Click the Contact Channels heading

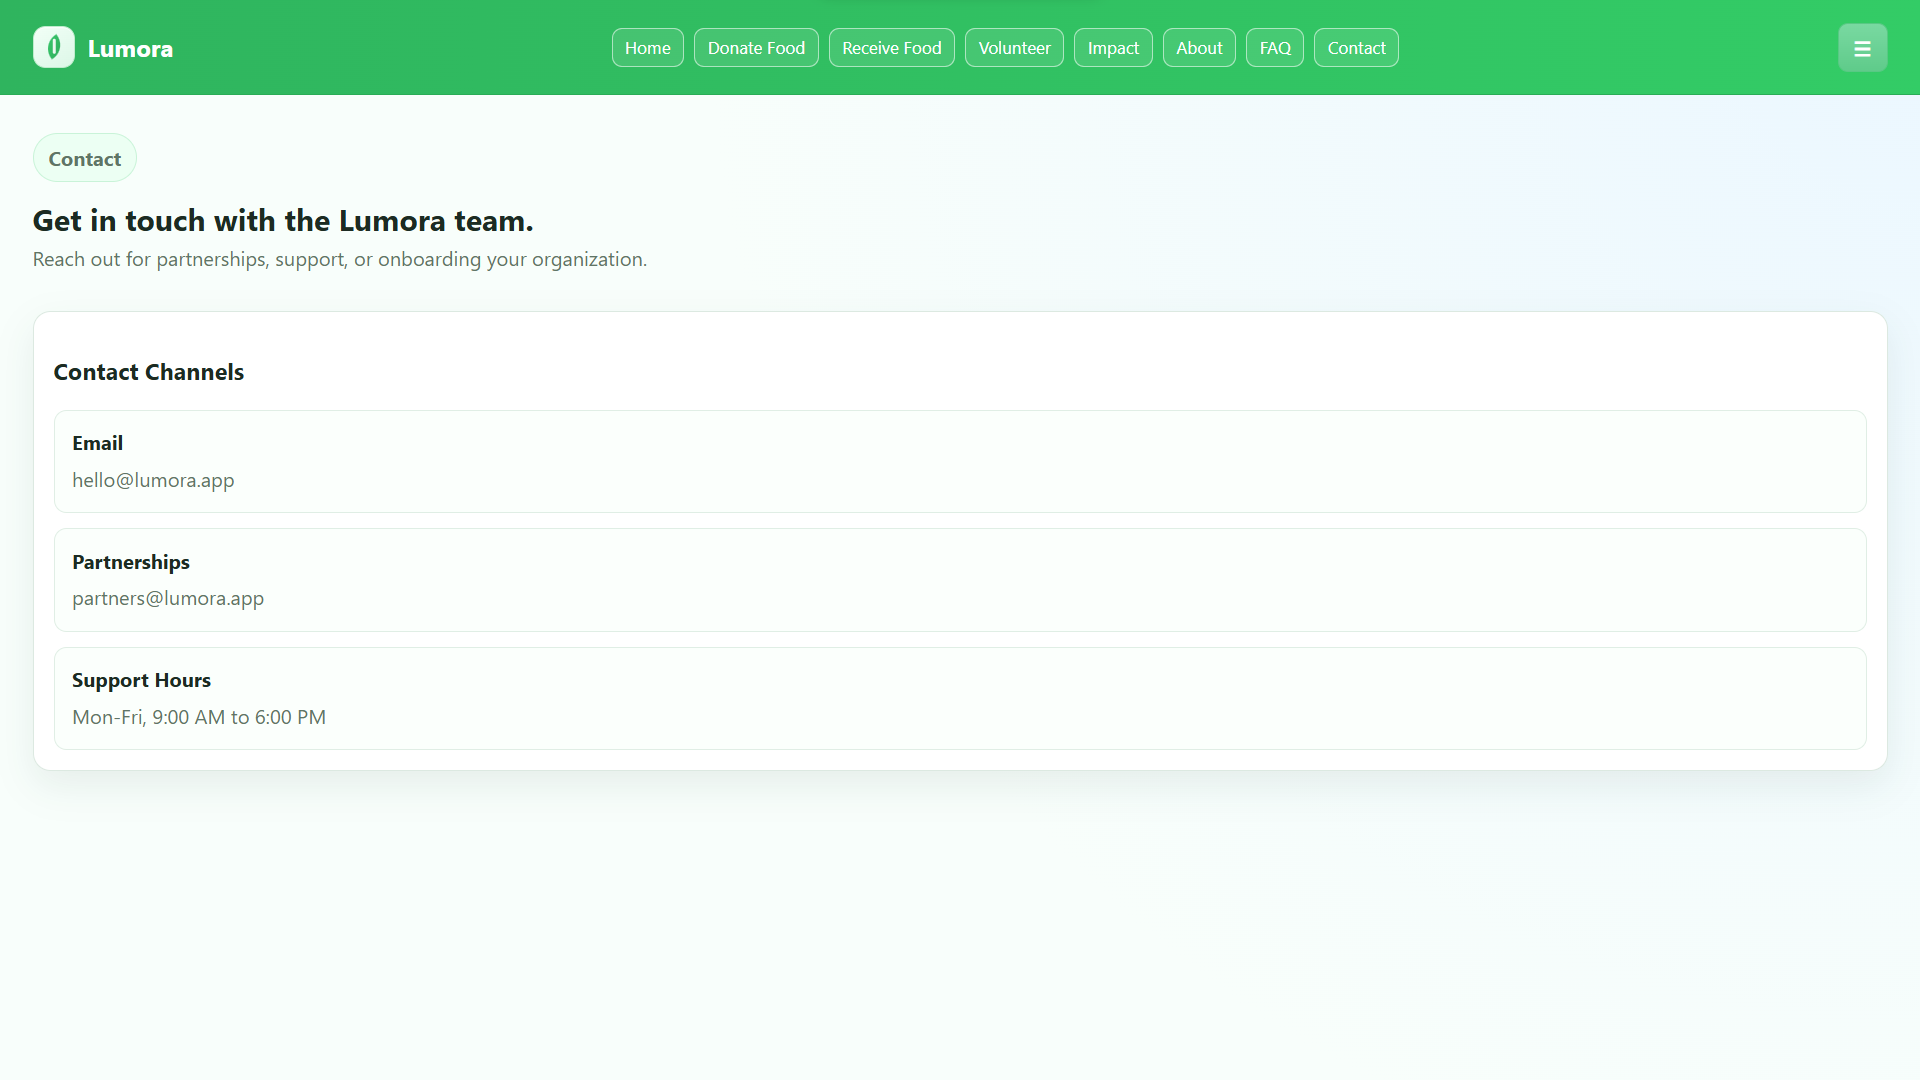[x=149, y=372]
